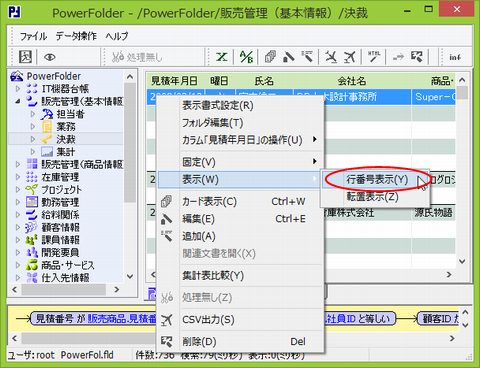Open the ファイル menu
This screenshot has height=368, width=480.
point(33,36)
